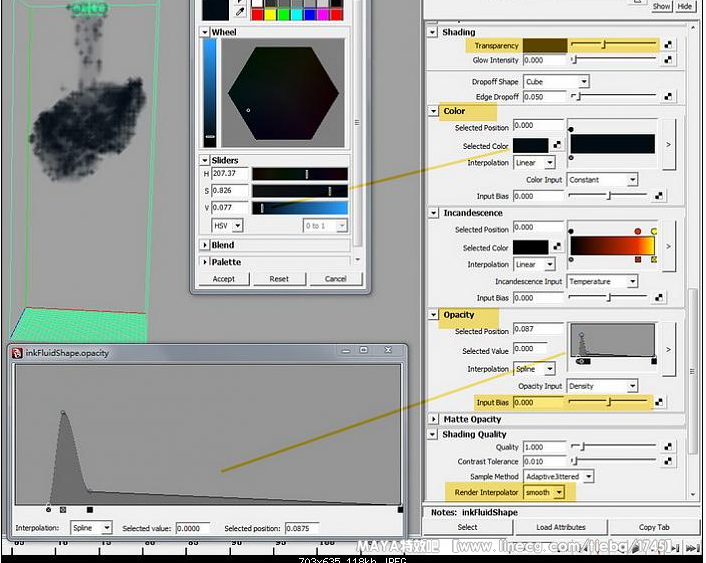The width and height of the screenshot is (706, 563).
Task: Click the Copy Tab button
Action: tap(653, 527)
